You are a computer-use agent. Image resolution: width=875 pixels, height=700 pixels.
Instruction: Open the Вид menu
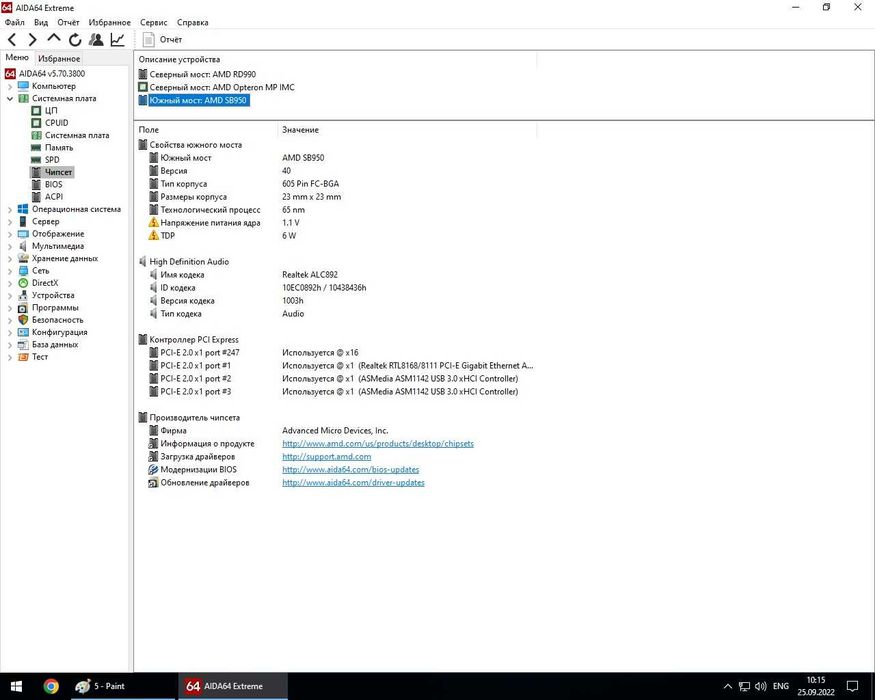pyautogui.click(x=41, y=22)
